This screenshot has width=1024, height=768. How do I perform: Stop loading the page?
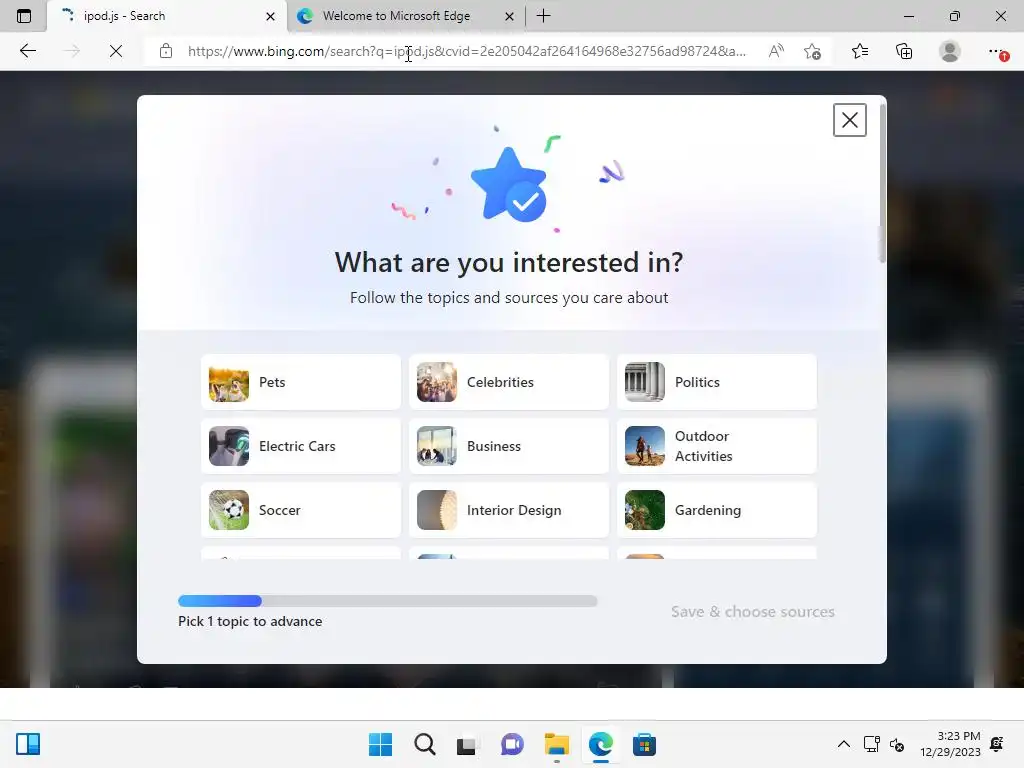[x=116, y=51]
